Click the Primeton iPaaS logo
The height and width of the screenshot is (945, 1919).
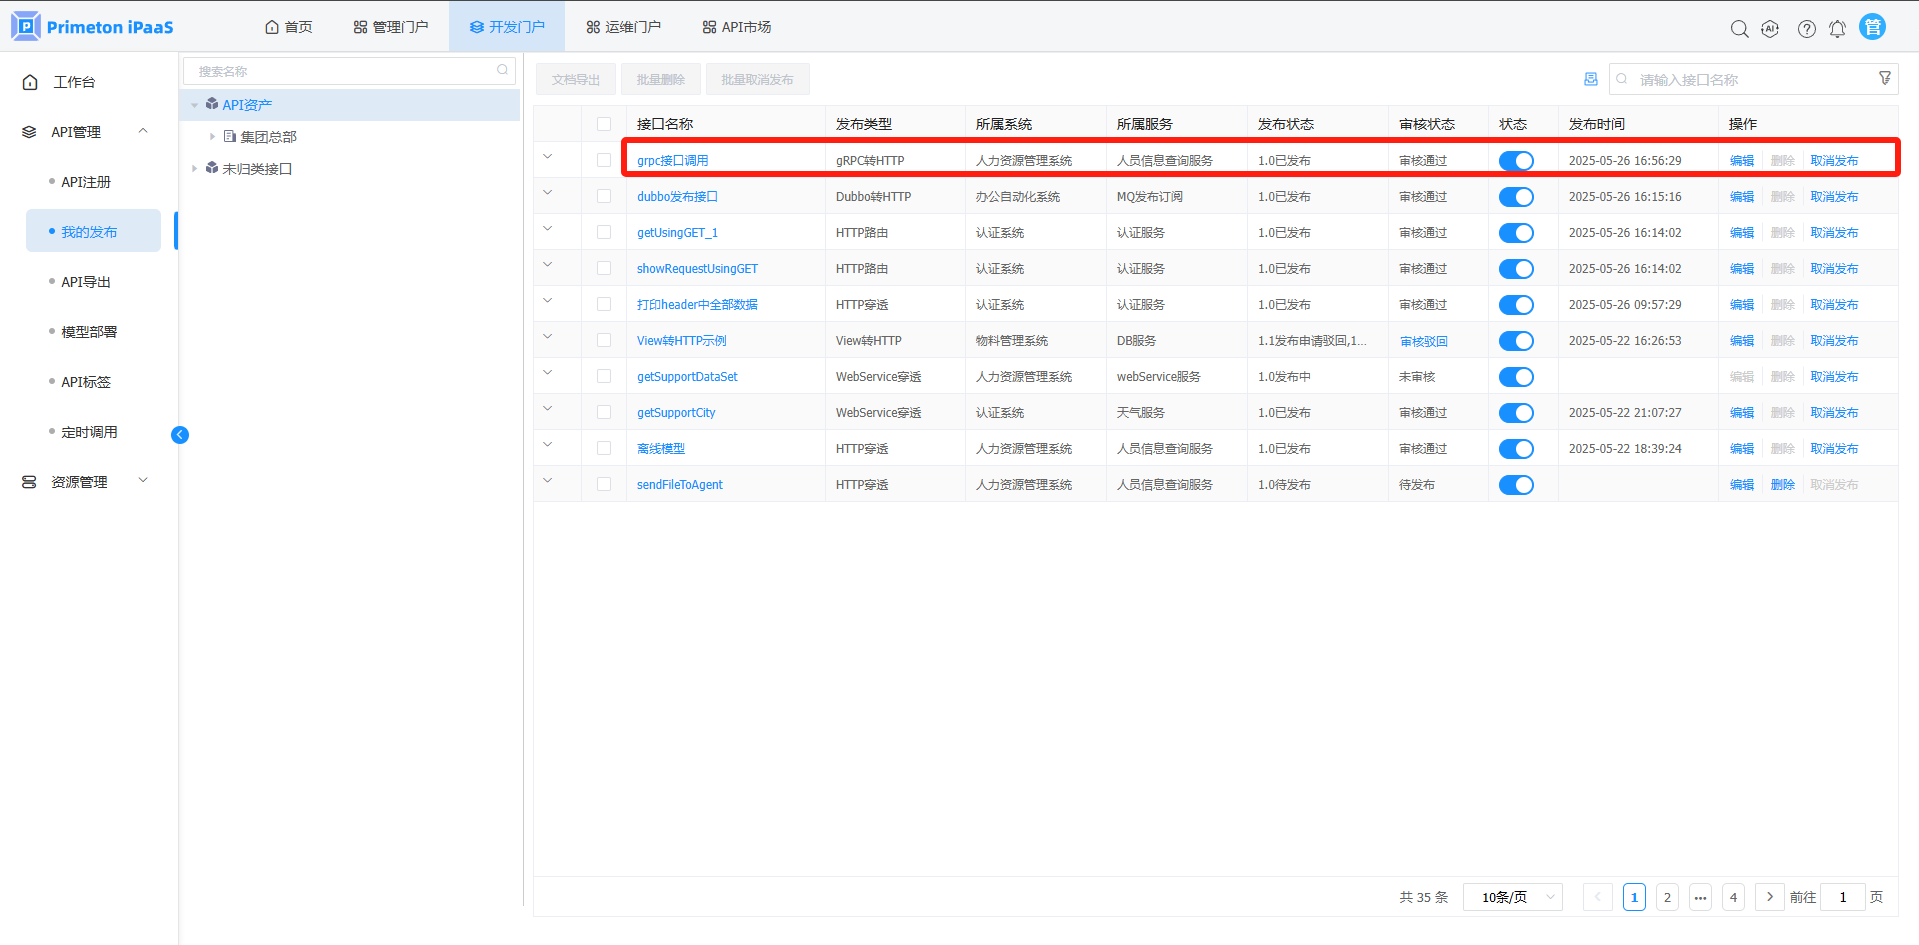click(x=92, y=27)
